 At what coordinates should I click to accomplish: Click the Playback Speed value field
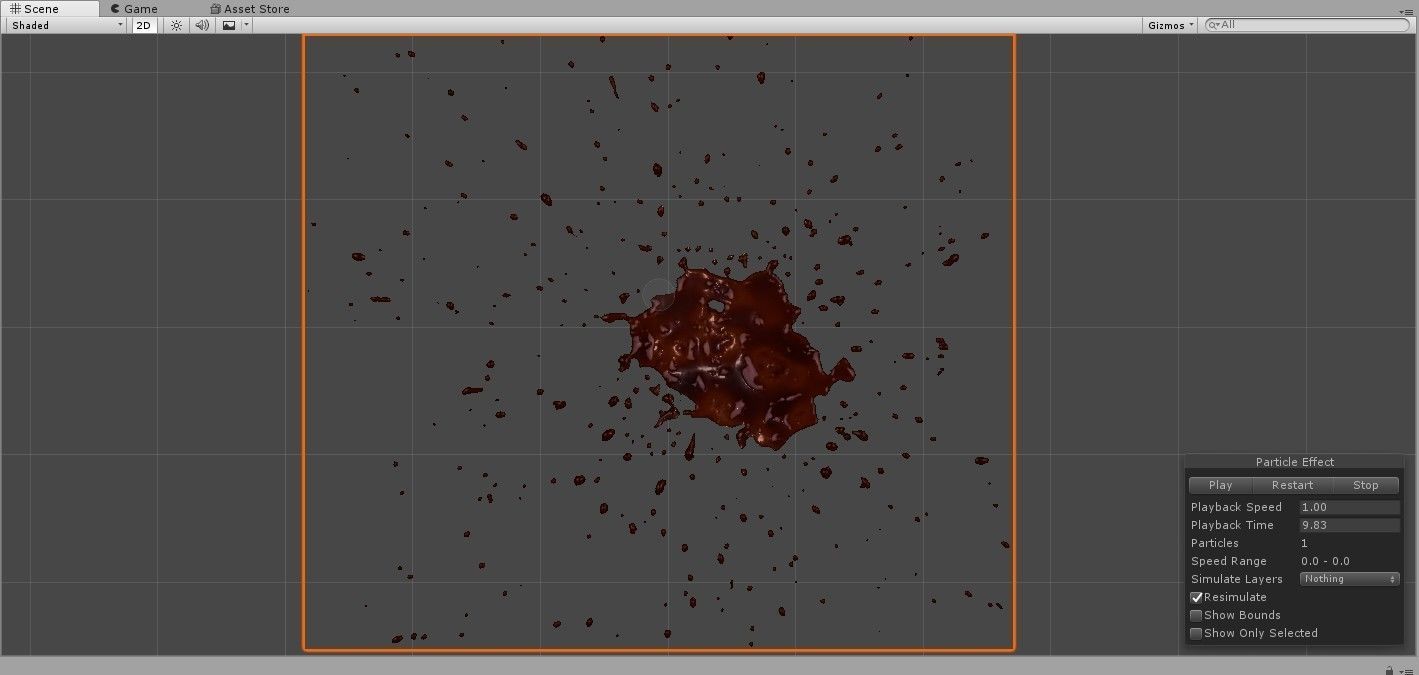[x=1349, y=507]
